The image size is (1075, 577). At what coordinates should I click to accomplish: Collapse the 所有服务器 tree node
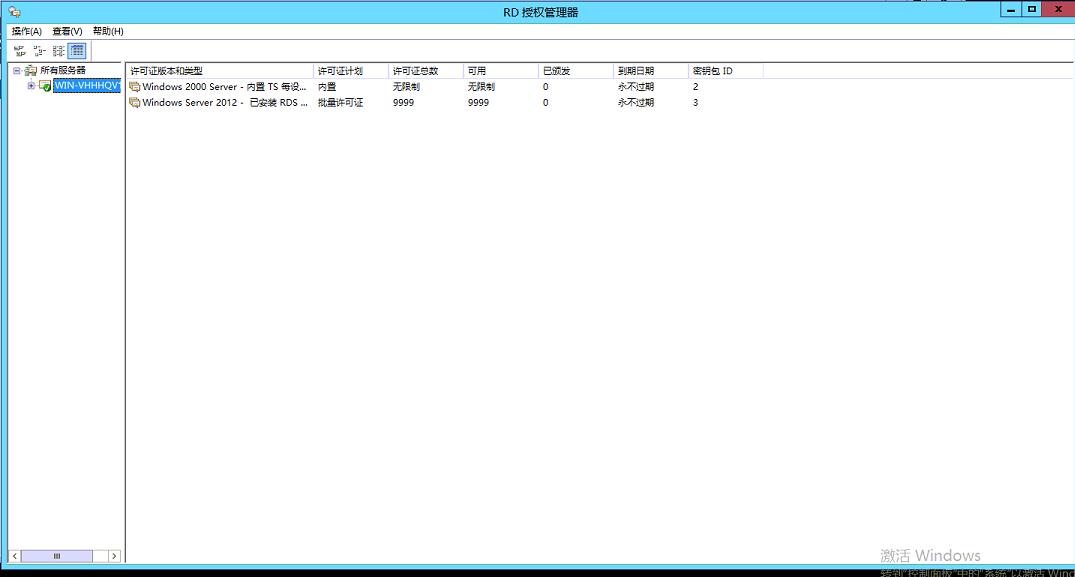[x=17, y=71]
